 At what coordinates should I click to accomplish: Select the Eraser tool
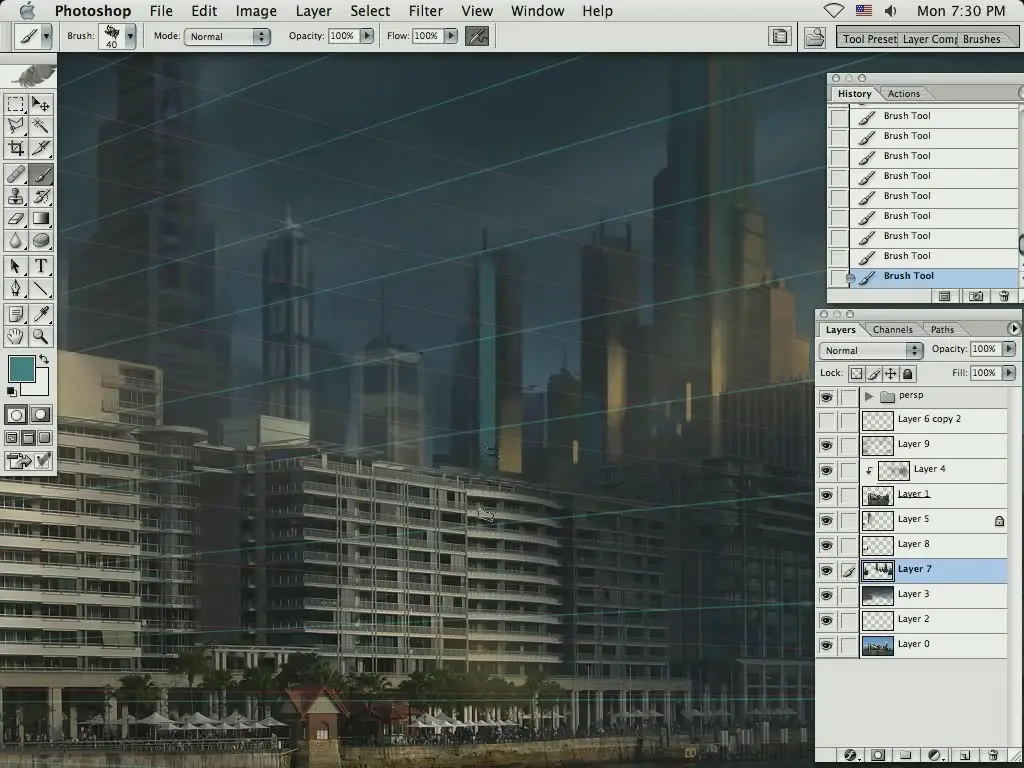pyautogui.click(x=16, y=218)
